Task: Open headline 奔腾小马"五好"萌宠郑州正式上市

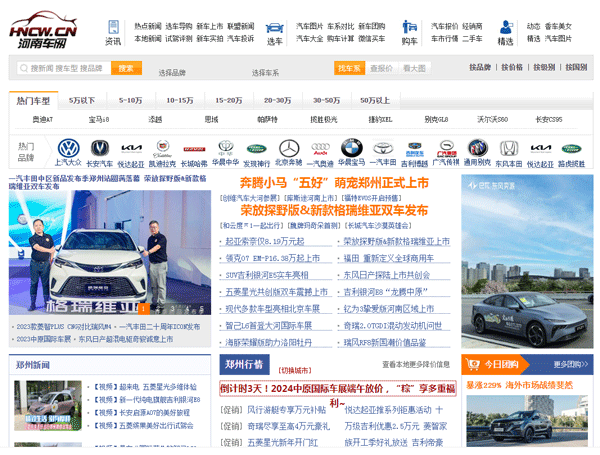Action: pos(334,183)
